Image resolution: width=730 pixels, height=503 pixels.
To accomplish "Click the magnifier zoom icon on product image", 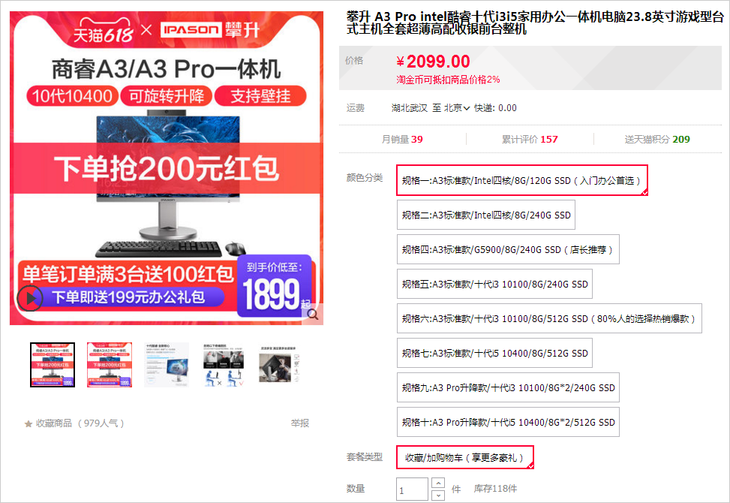I will [313, 314].
